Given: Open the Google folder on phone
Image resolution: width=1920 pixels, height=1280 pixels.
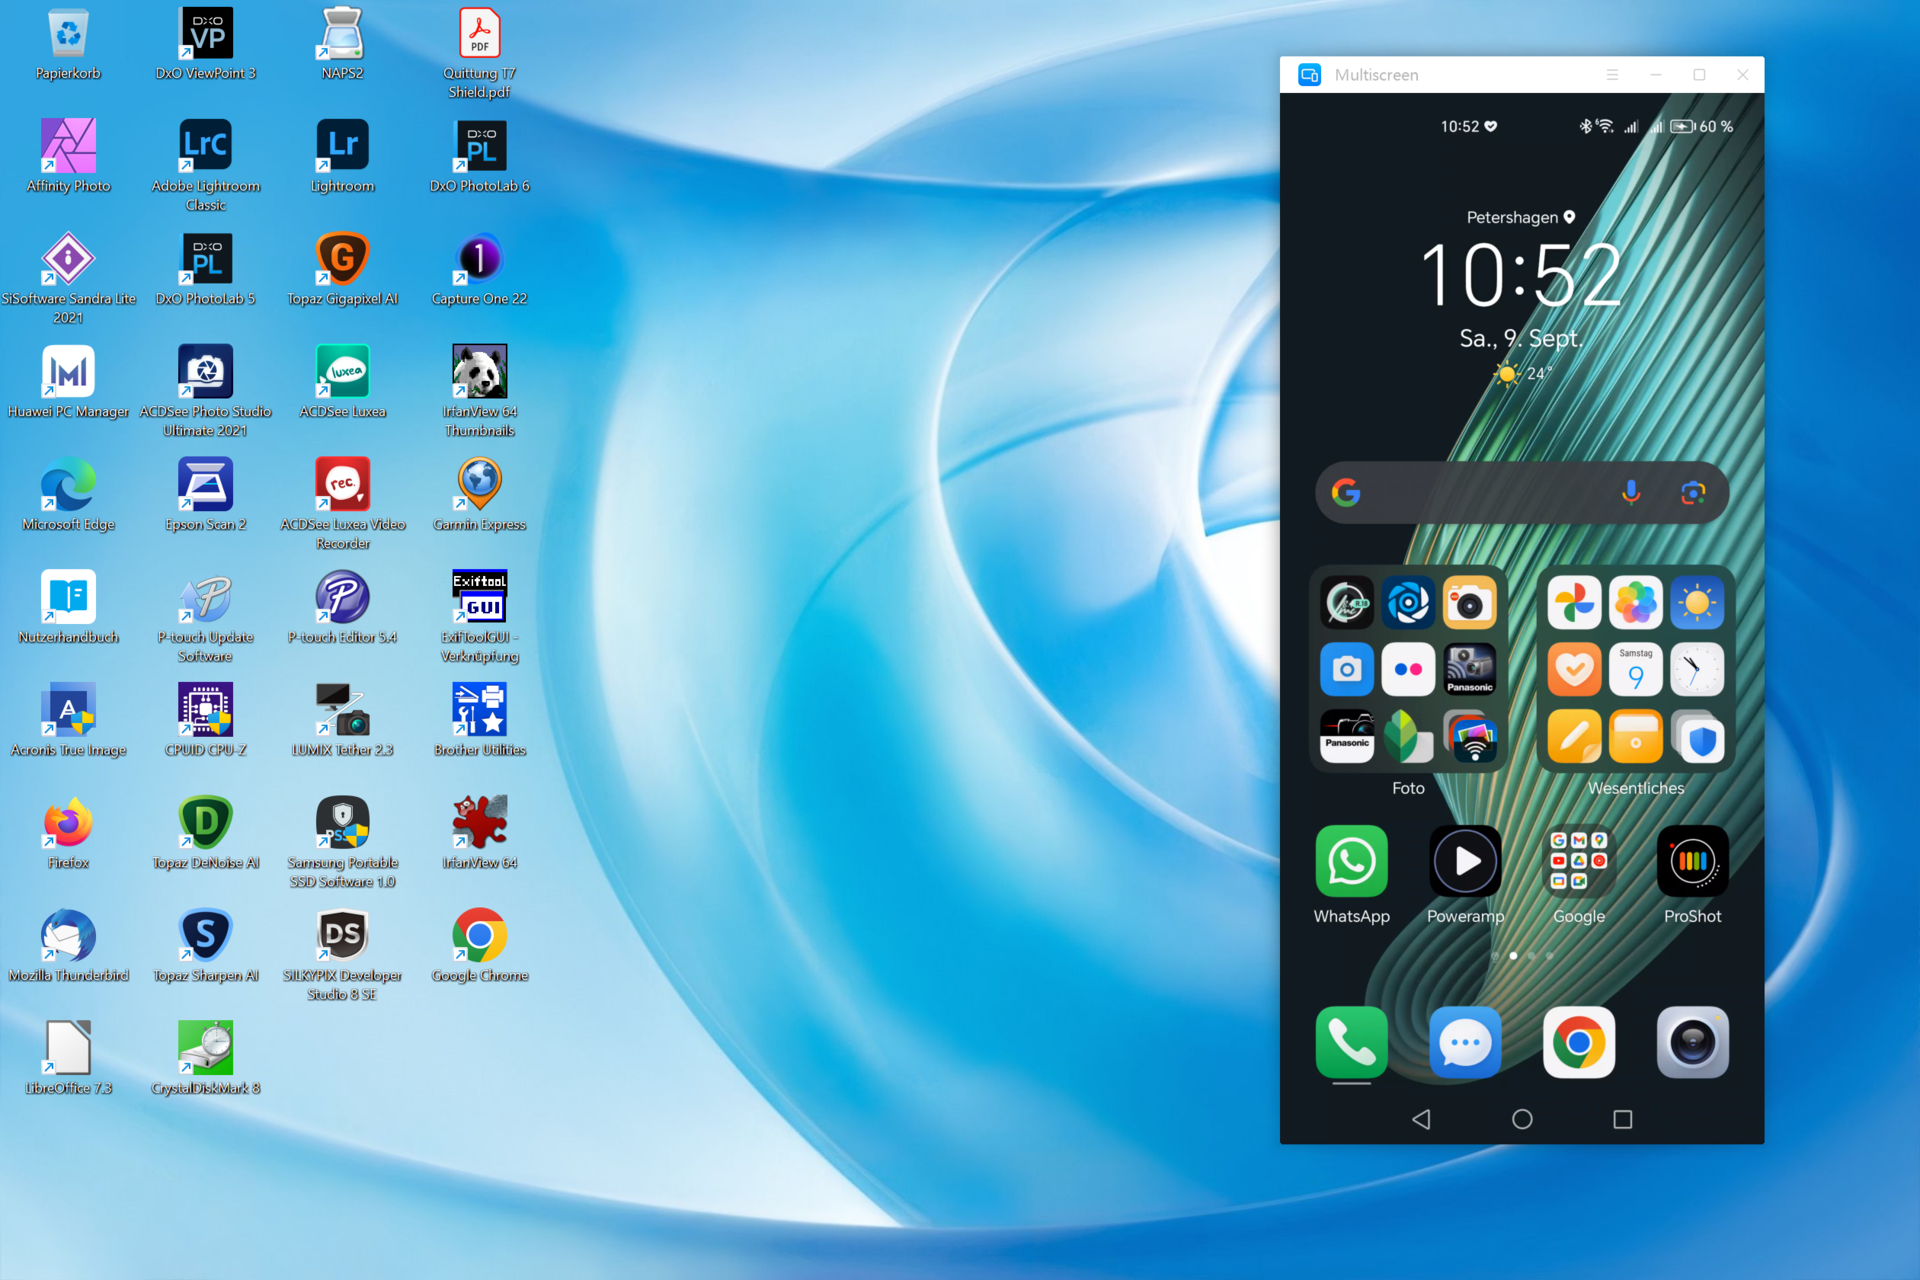Looking at the screenshot, I should coord(1579,861).
